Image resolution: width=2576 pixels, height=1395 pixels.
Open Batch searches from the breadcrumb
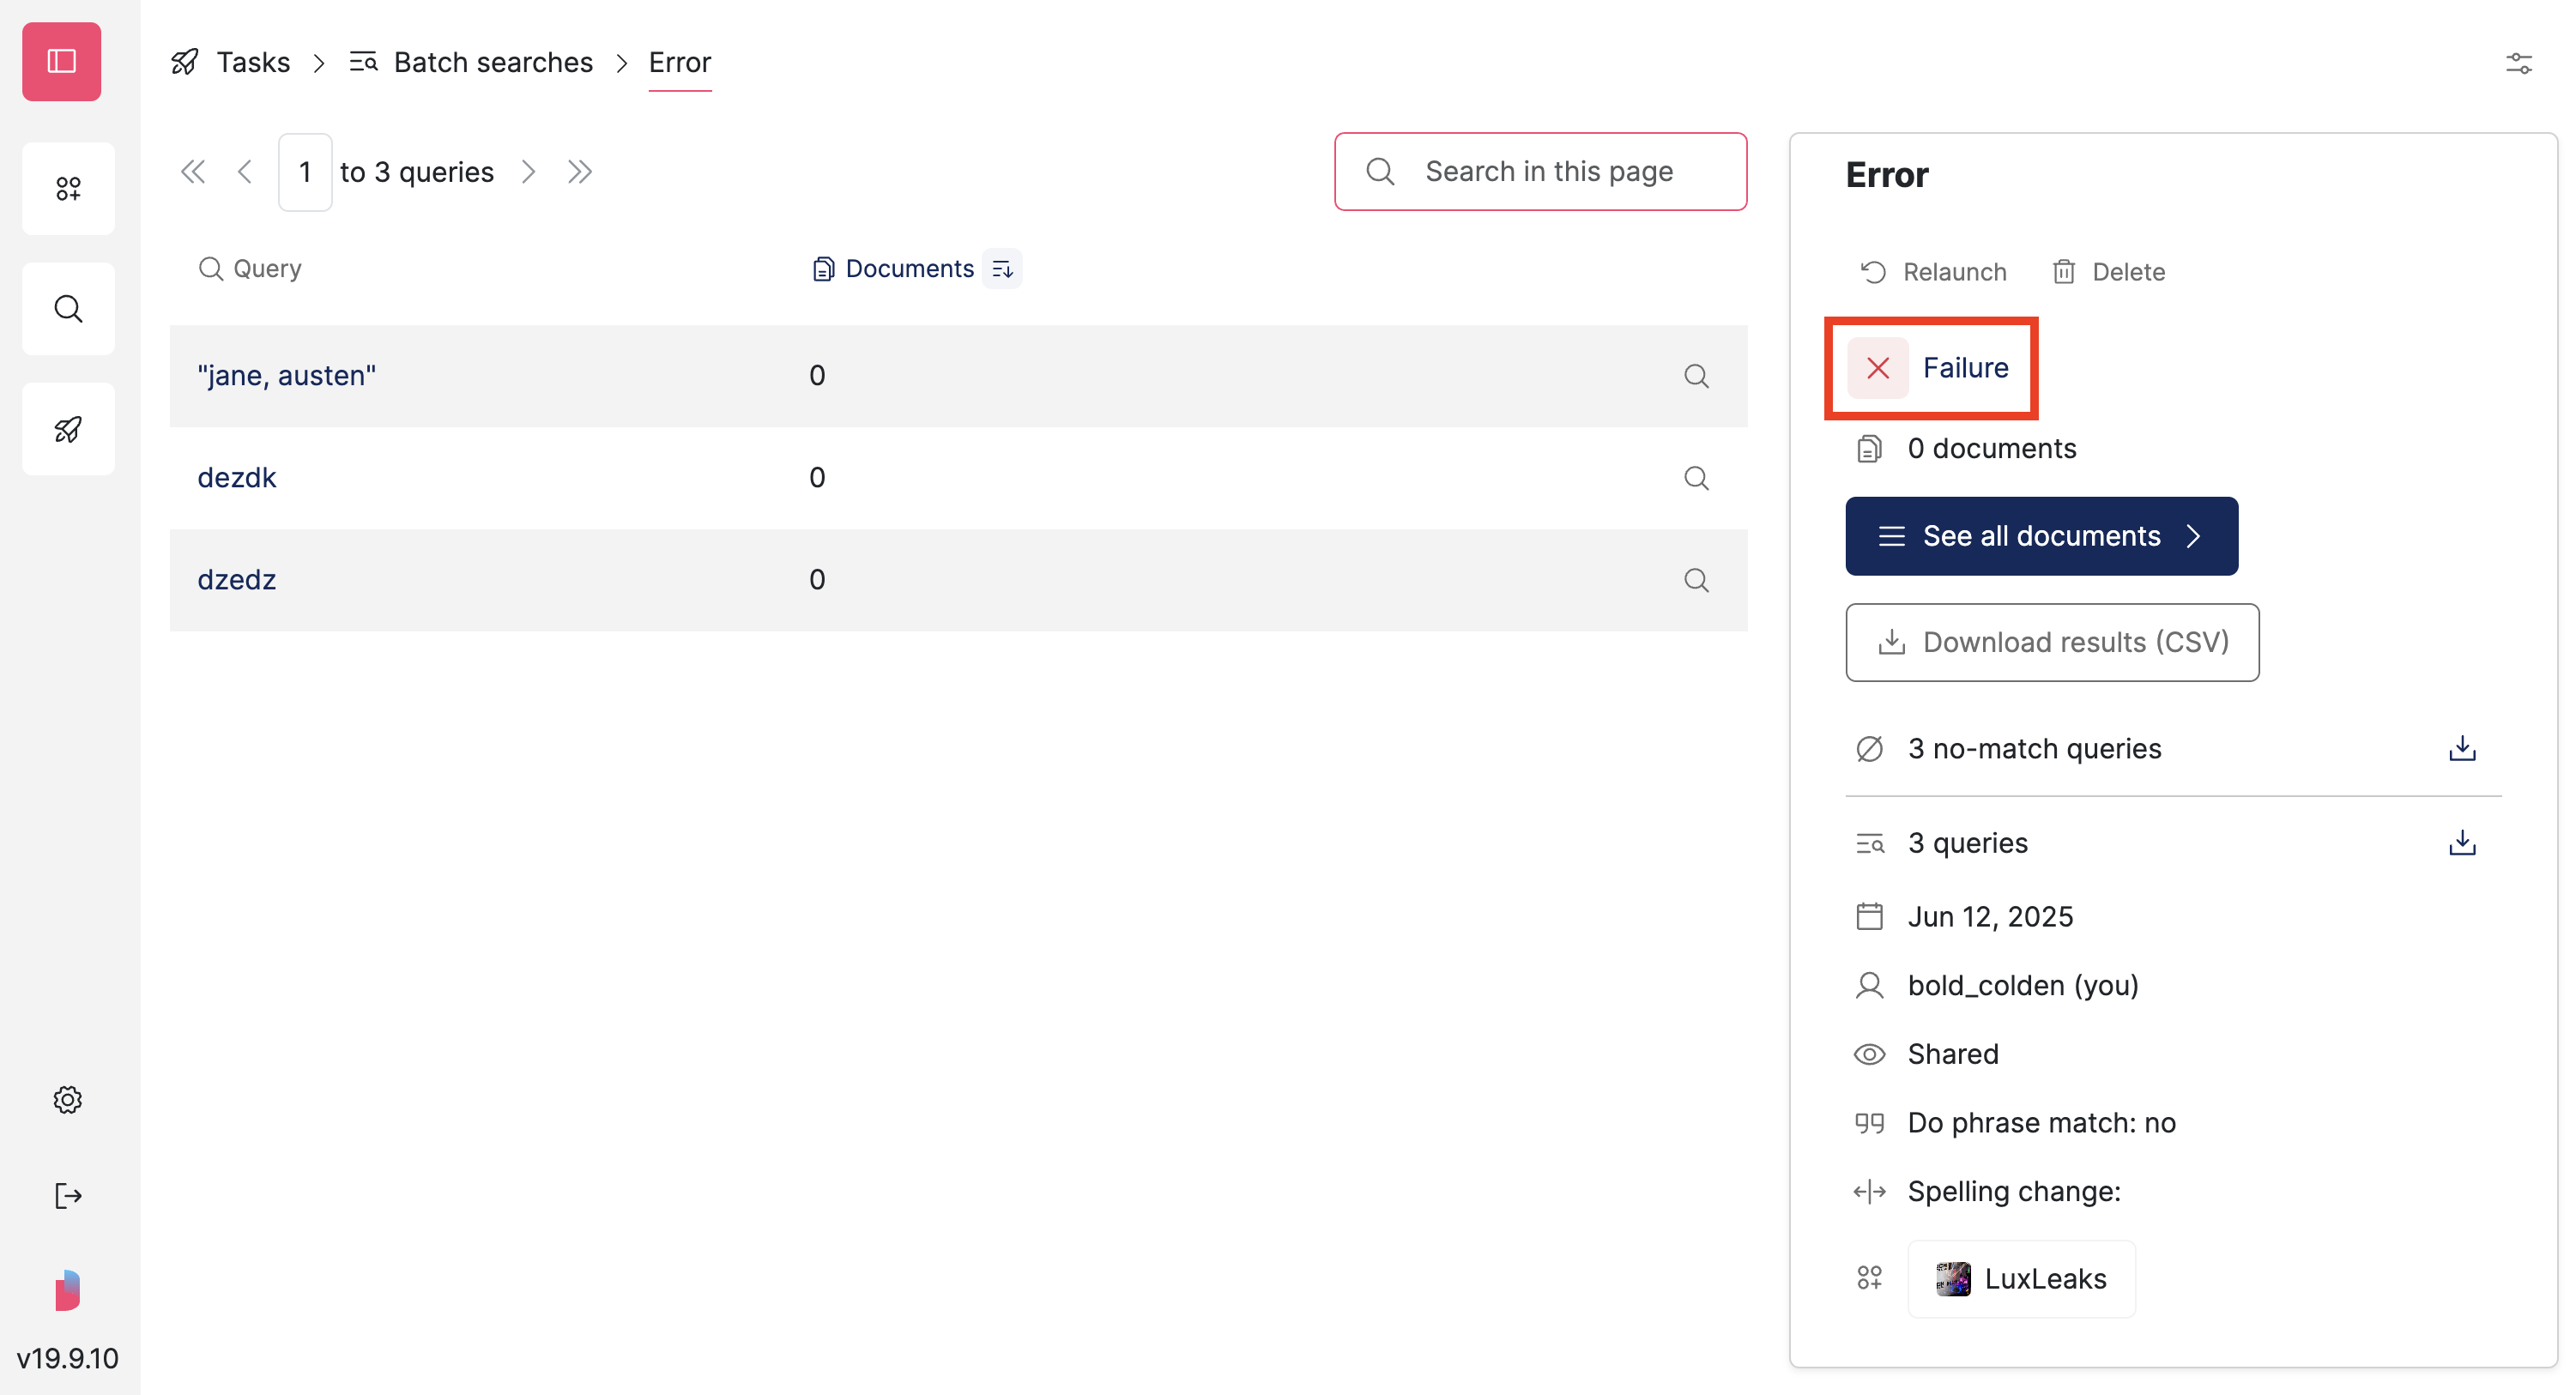point(494,62)
